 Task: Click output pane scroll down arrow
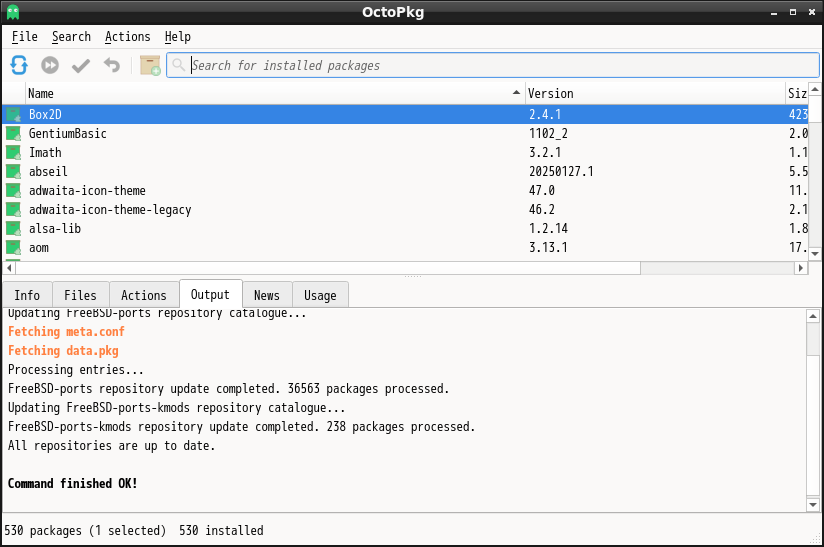(x=812, y=504)
